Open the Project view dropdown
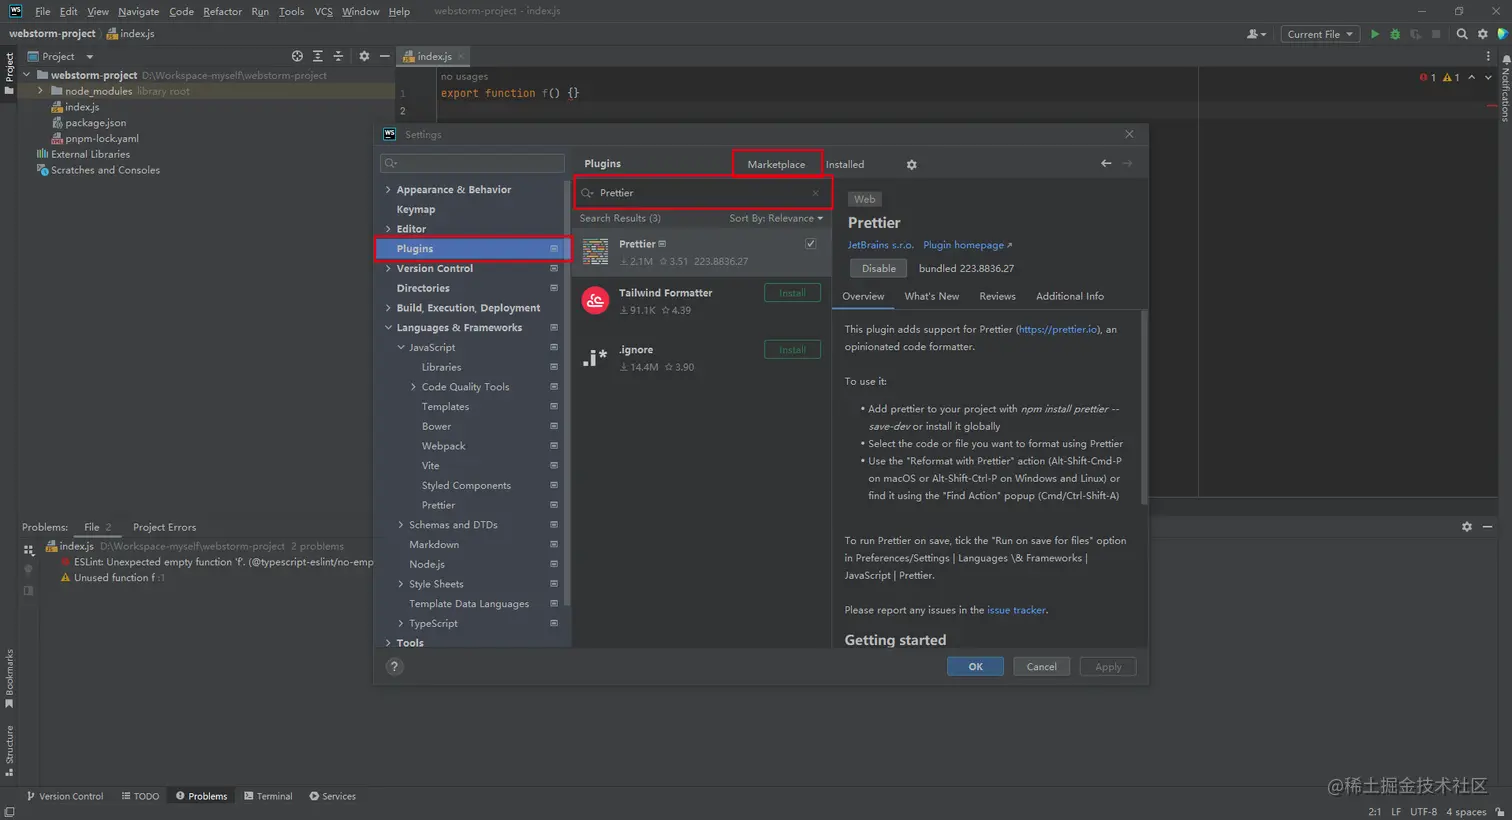The height and width of the screenshot is (820, 1512). 60,56
